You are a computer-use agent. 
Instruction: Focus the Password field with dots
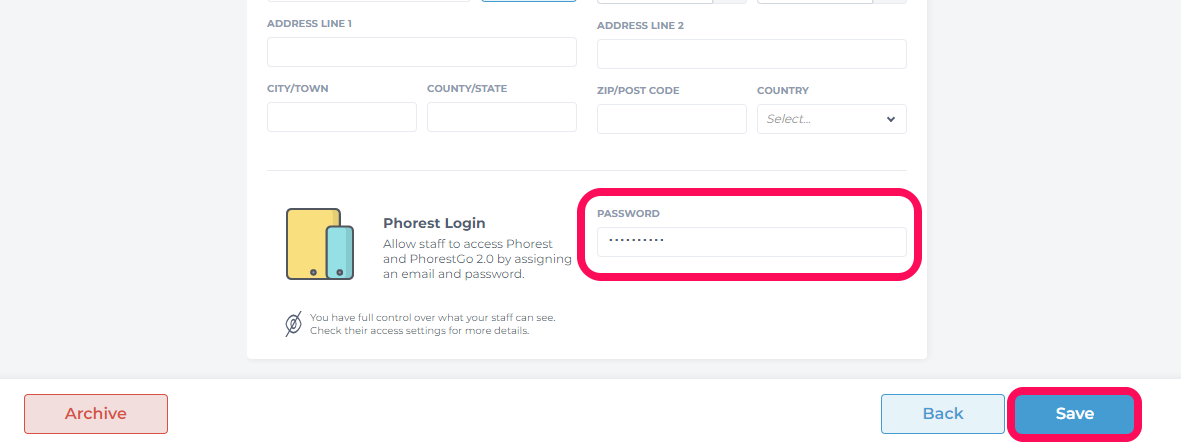point(752,242)
